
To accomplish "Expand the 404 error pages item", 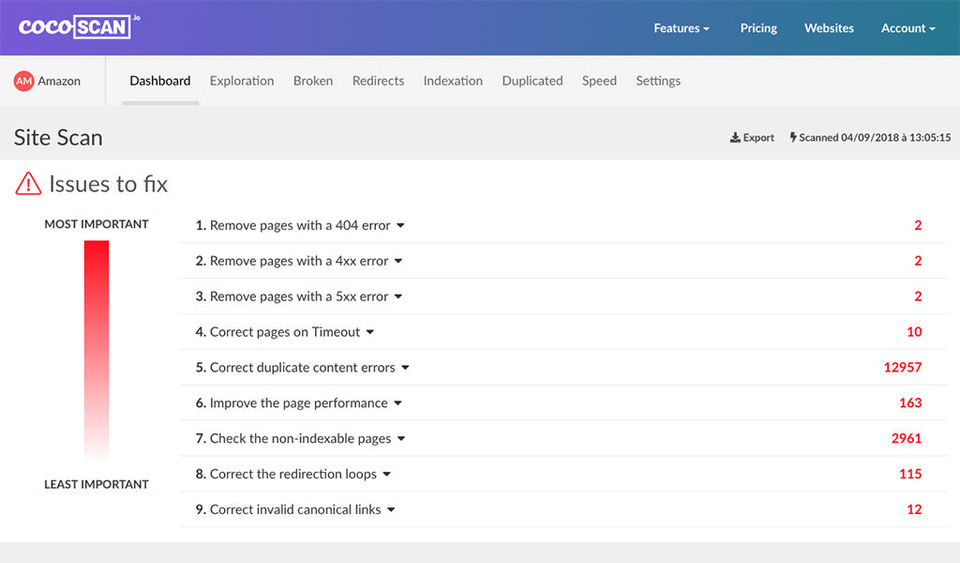I will [401, 226].
